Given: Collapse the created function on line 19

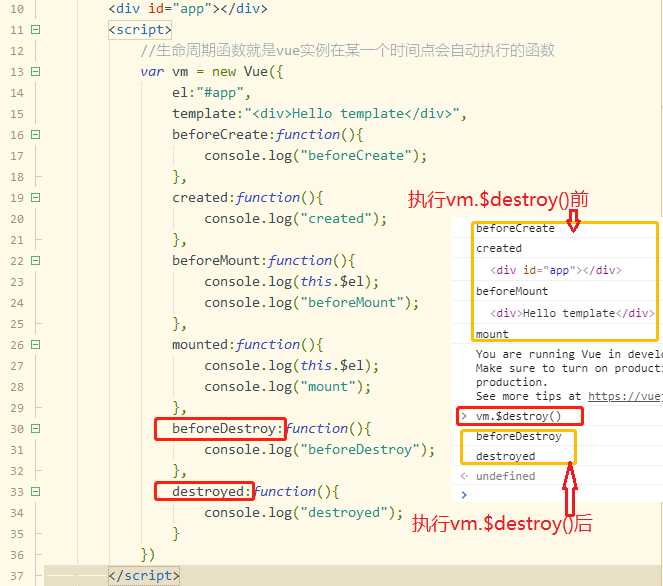Looking at the screenshot, I should click(36, 197).
